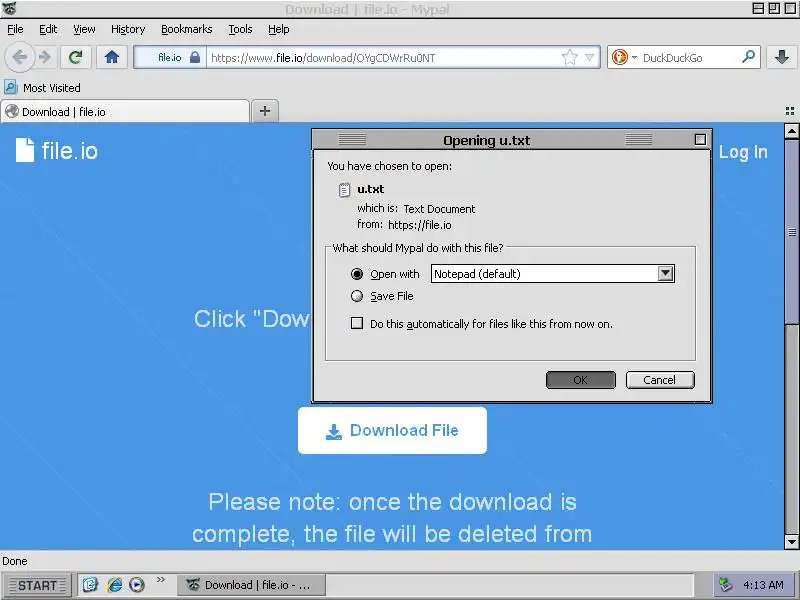Image resolution: width=800 pixels, height=600 pixels.
Task: Click the dialog title bar square button
Action: point(701,139)
